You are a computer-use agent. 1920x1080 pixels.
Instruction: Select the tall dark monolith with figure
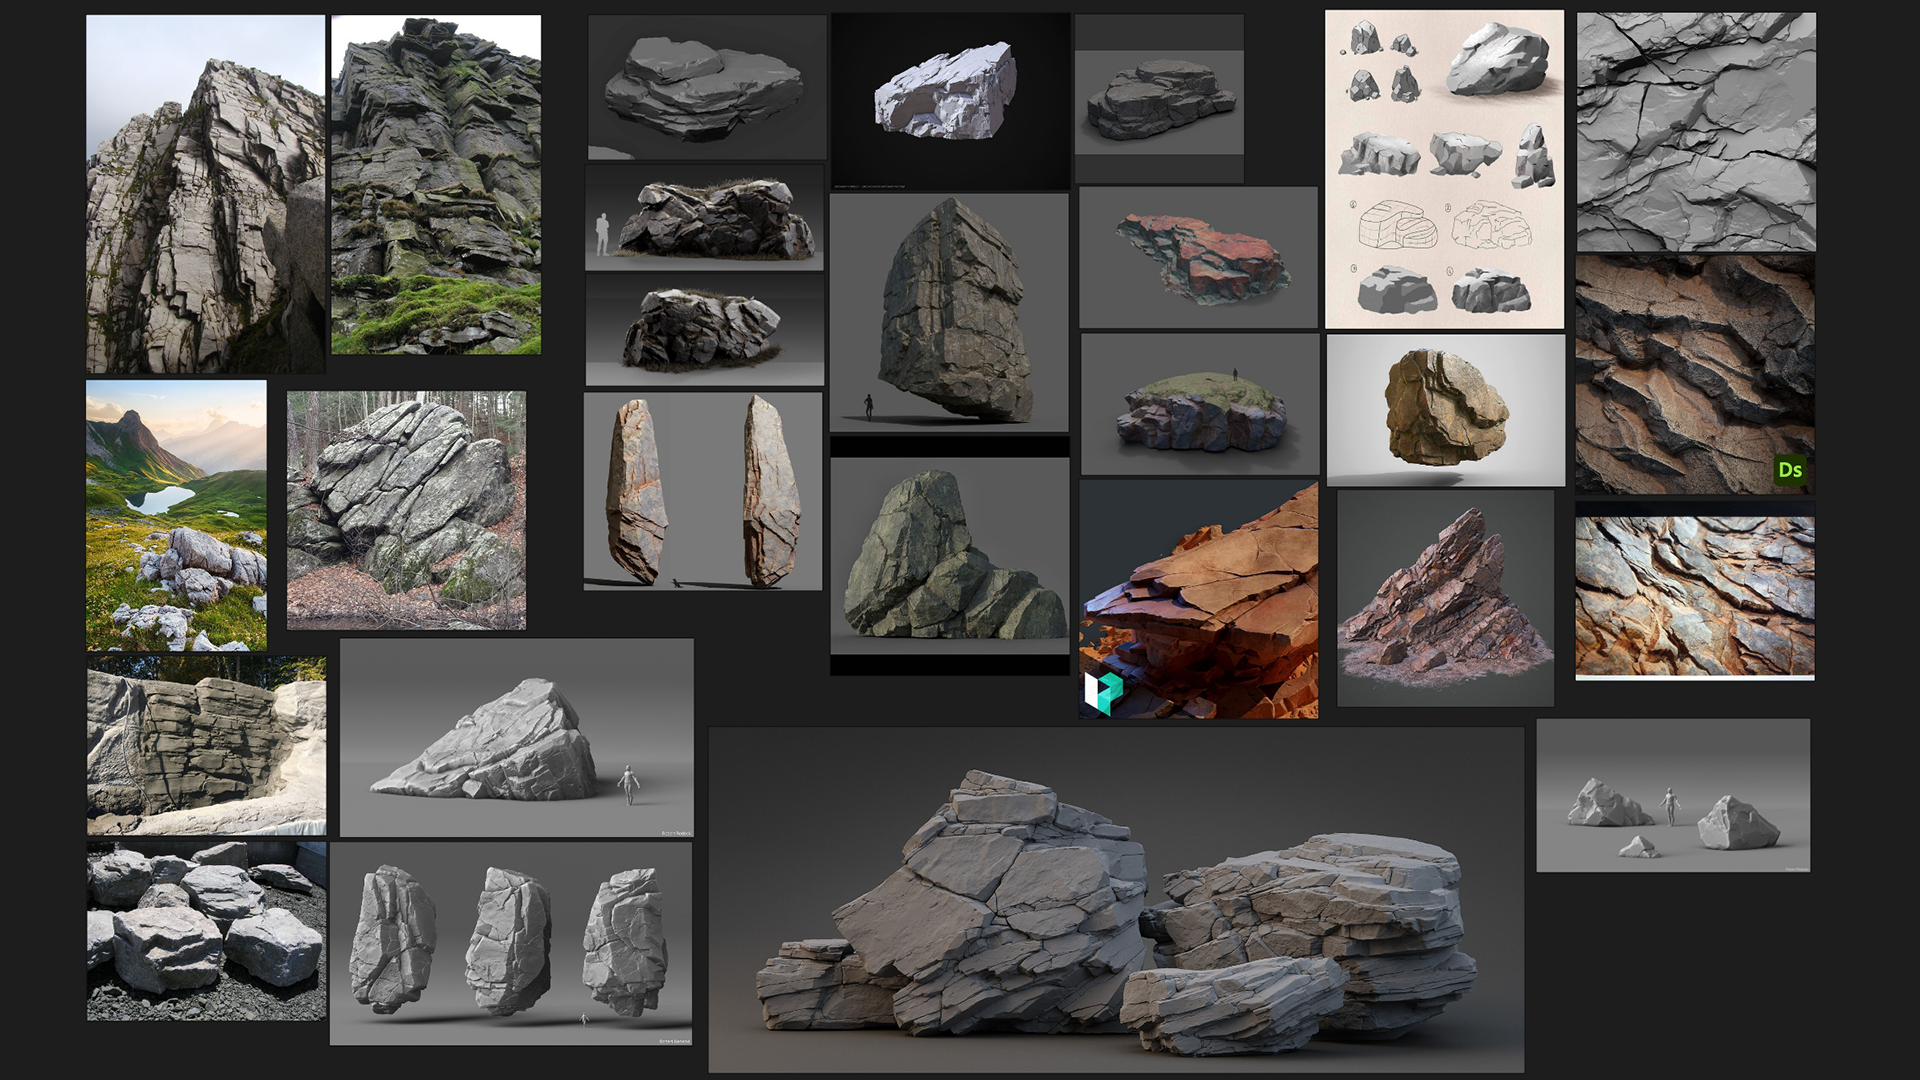949,313
